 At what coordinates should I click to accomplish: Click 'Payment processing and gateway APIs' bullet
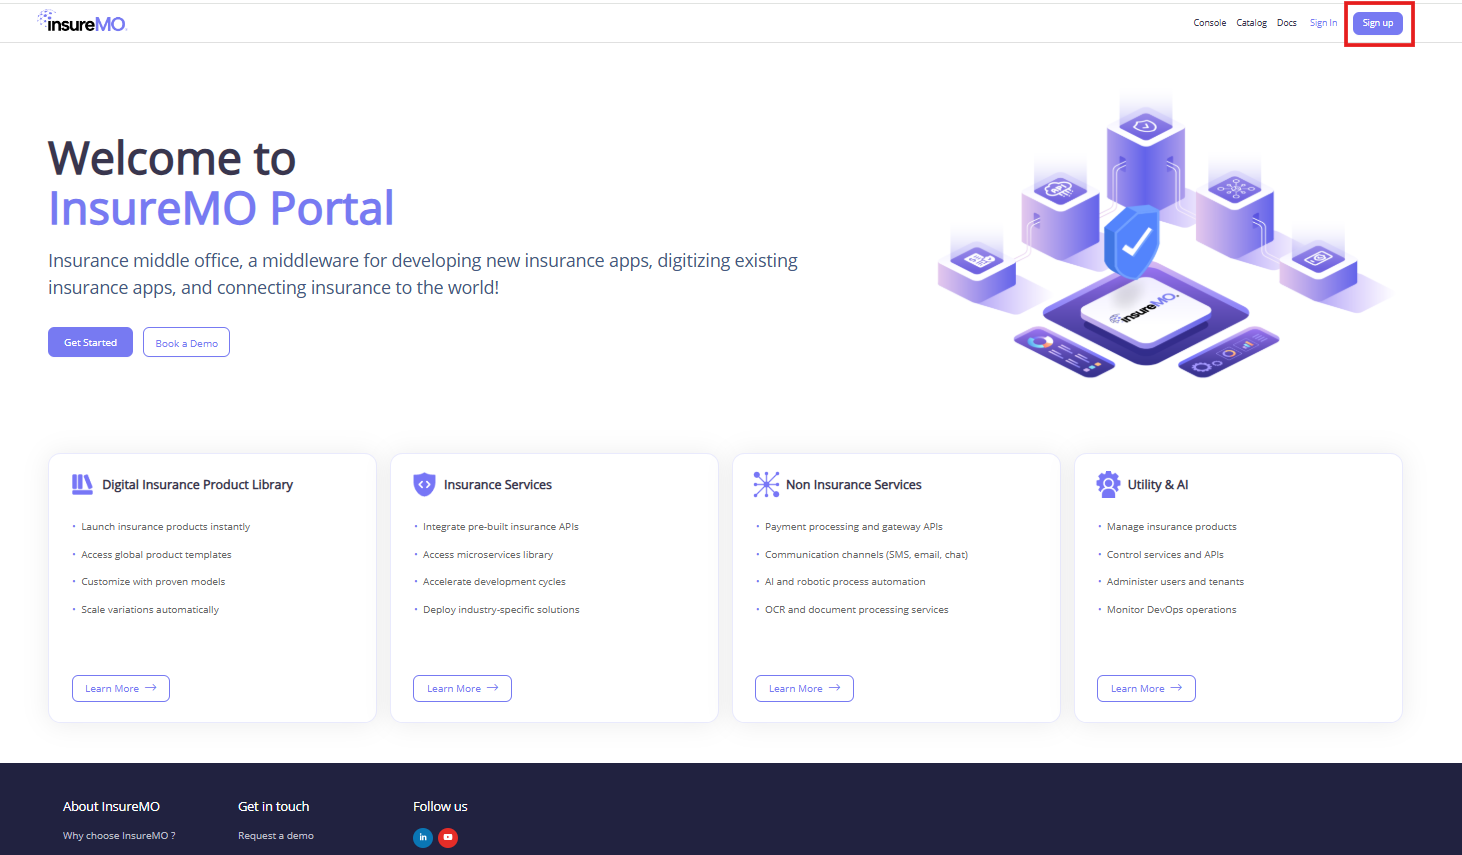[854, 527]
